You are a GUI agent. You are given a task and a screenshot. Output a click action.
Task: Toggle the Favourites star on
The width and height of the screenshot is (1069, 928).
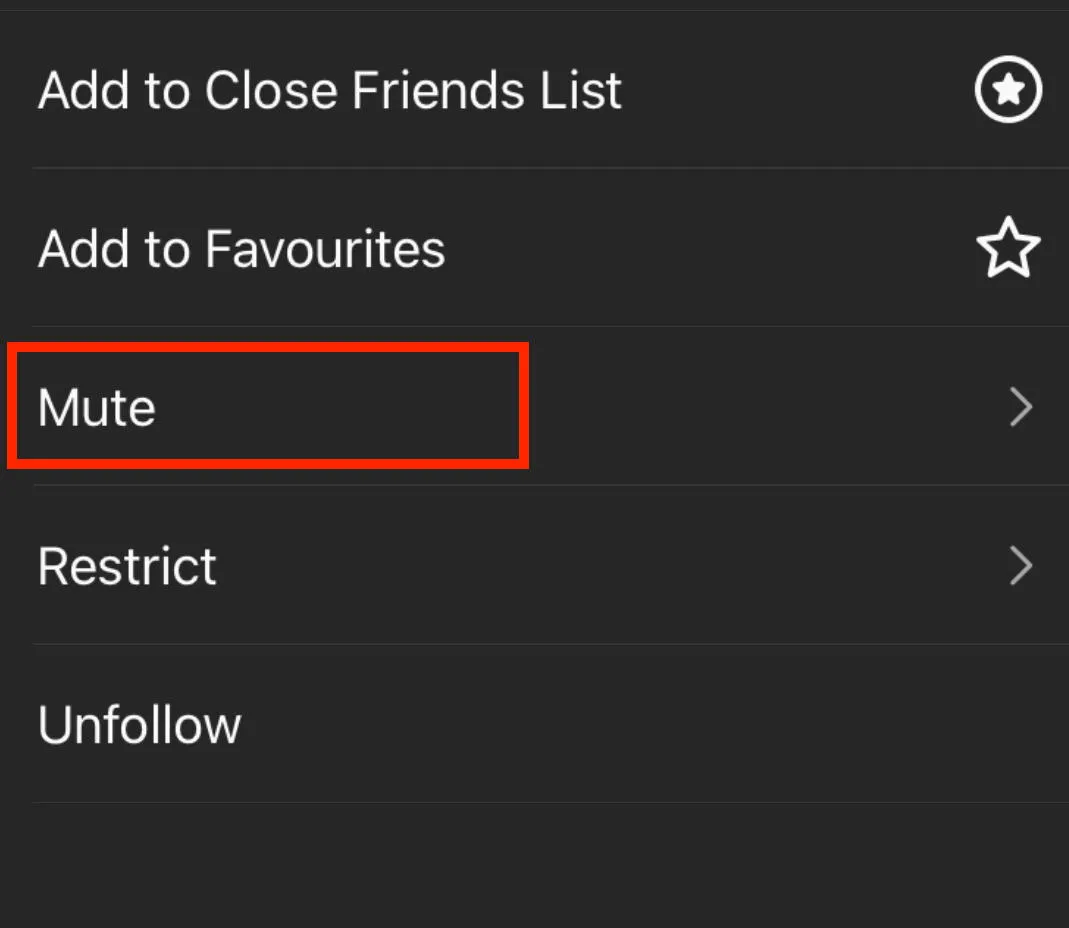[x=1008, y=248]
